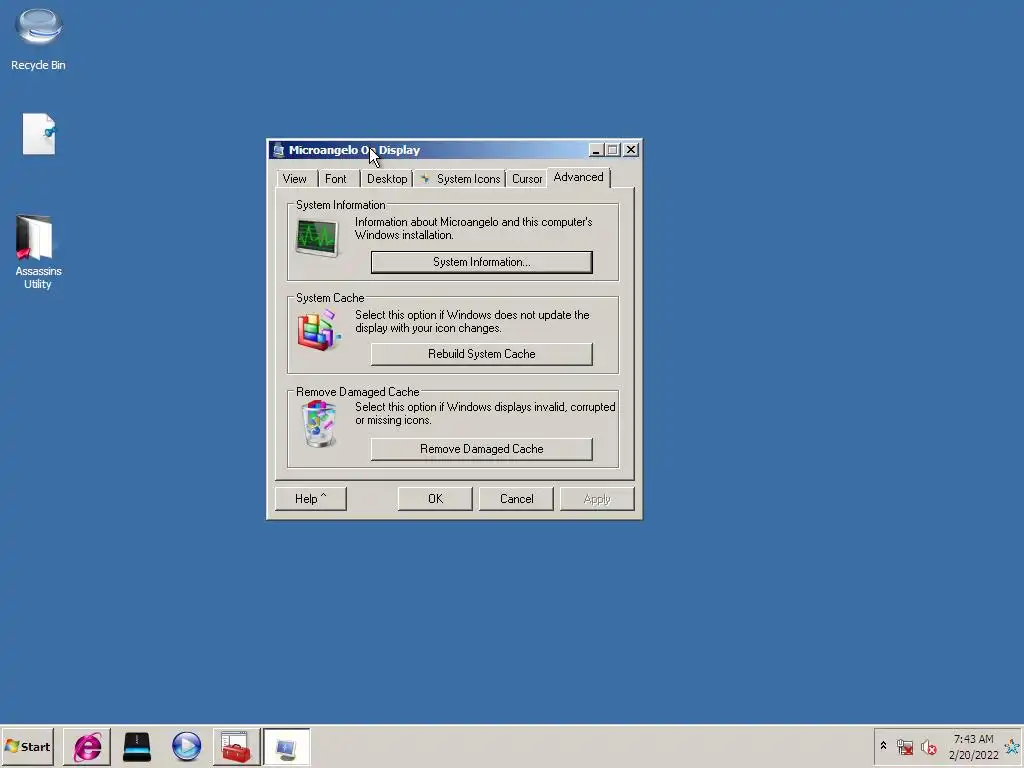Open the red toolbox taskbar item
This screenshot has height=768, width=1024.
(x=236, y=746)
